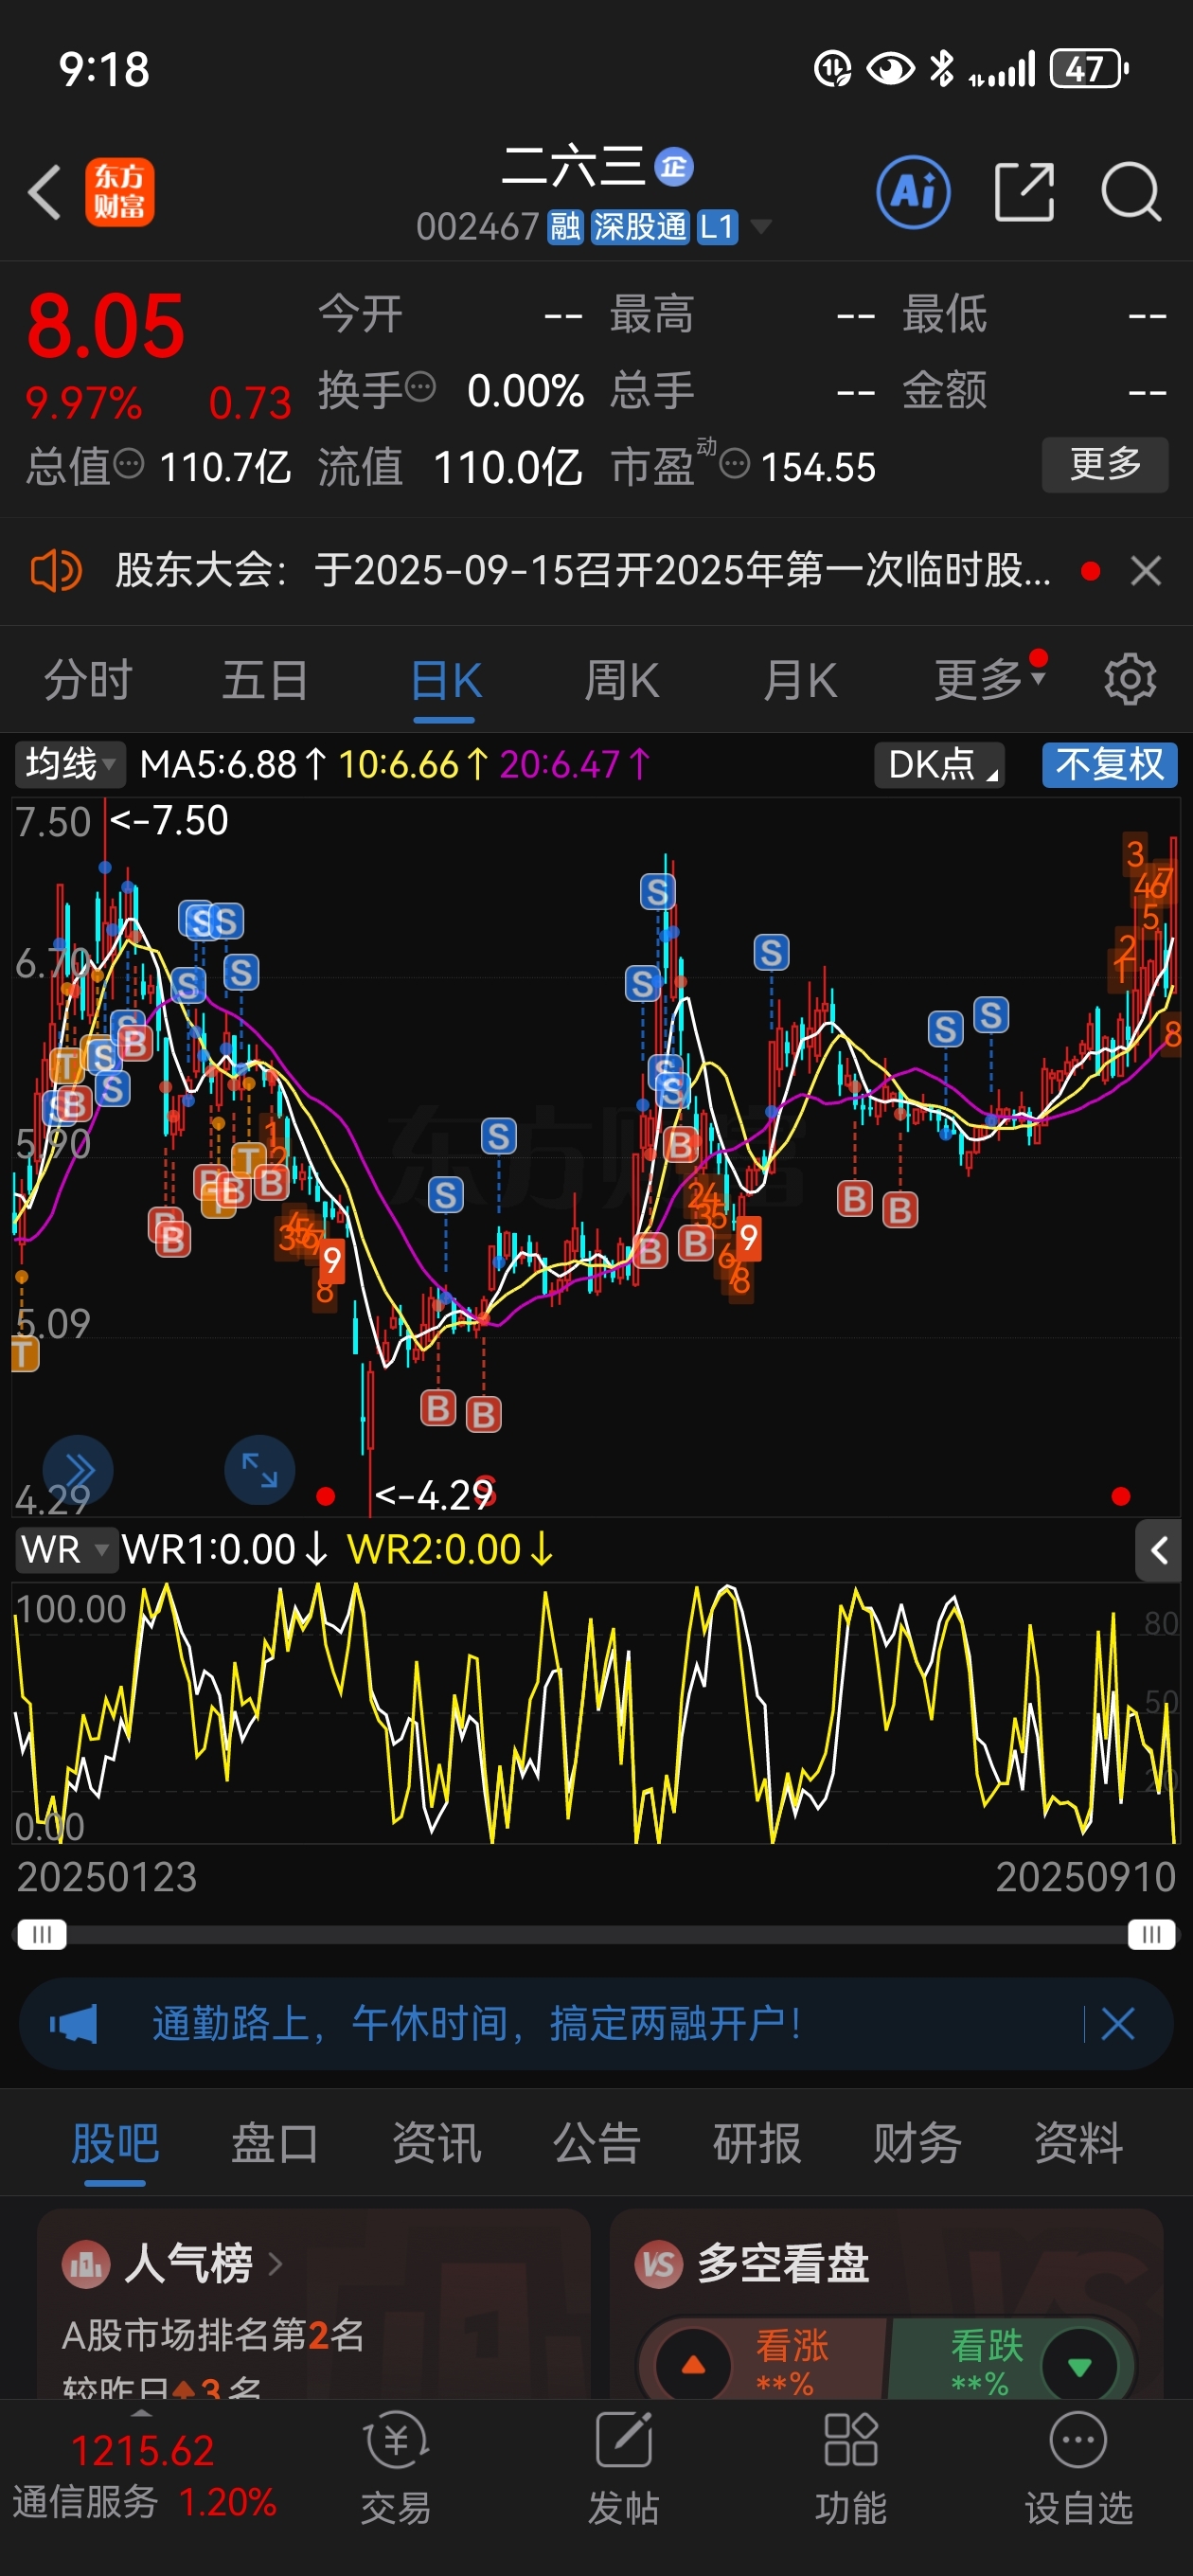Close the 两融开户 banner
The image size is (1193, 2576).
1118,2024
